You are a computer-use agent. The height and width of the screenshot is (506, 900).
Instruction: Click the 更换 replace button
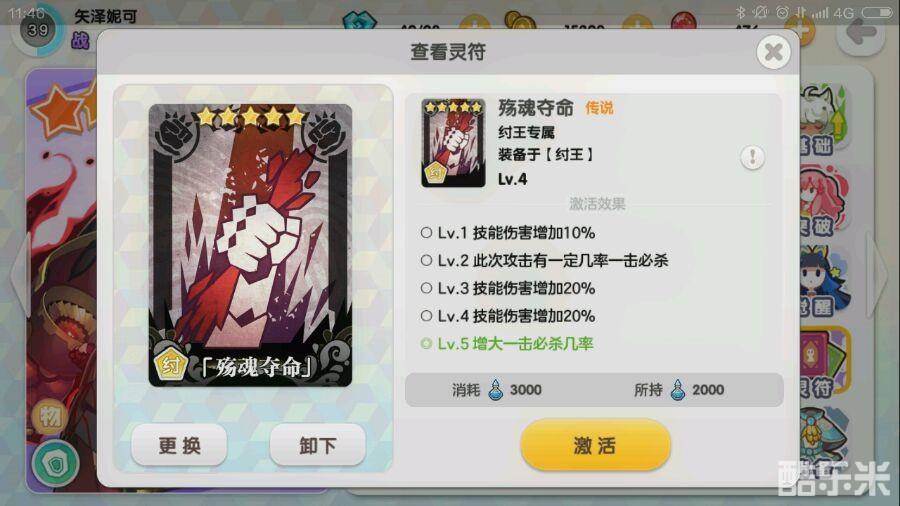(x=179, y=445)
